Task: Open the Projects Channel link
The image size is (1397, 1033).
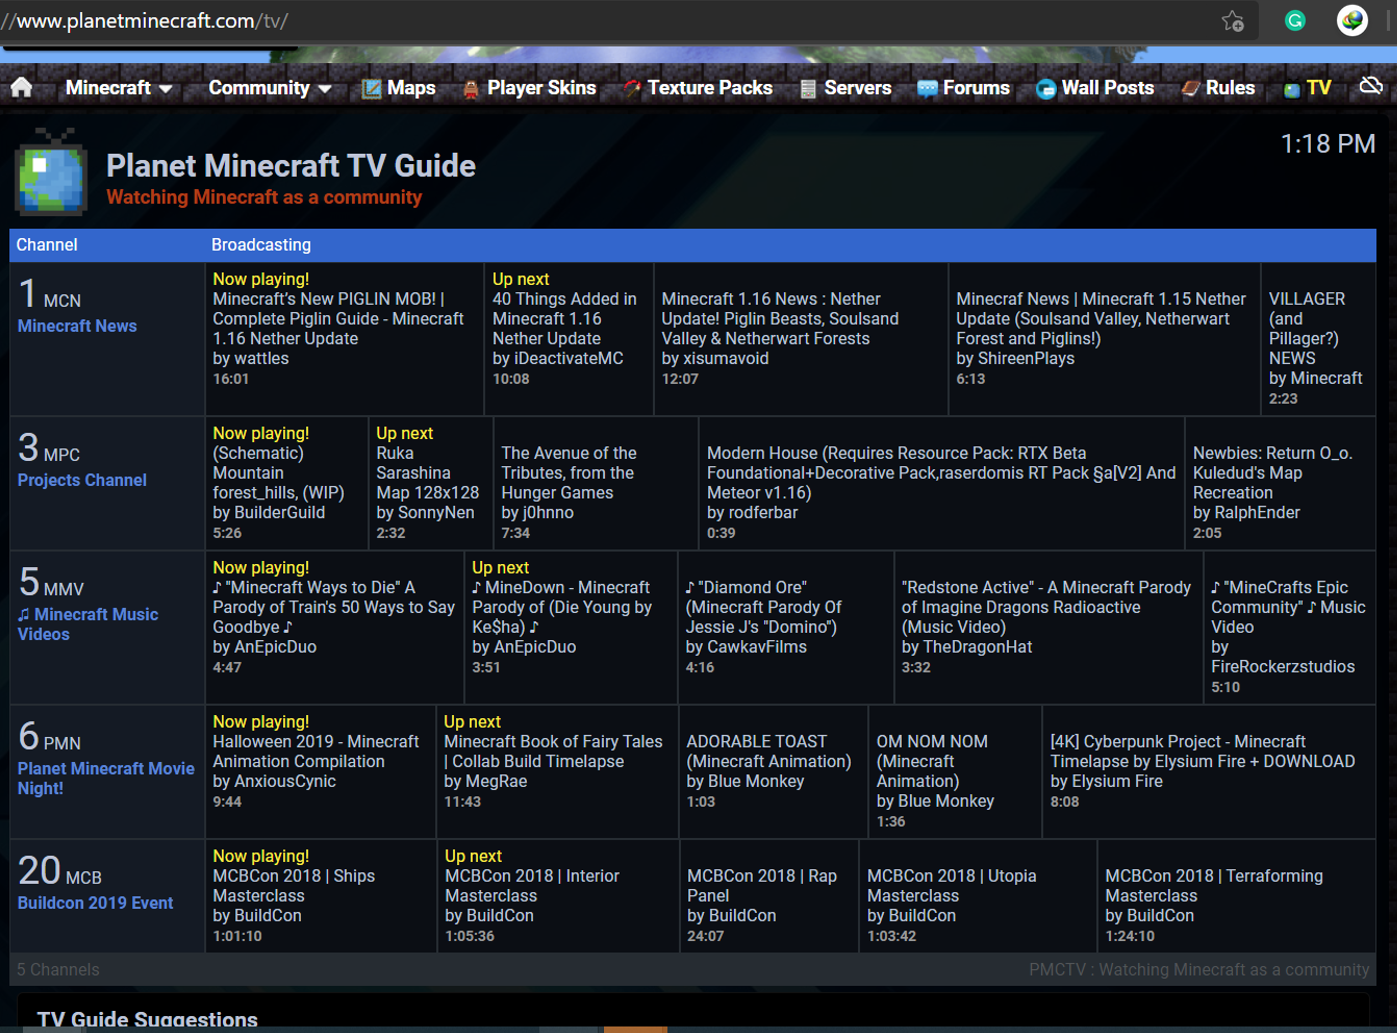Action: coord(82,480)
